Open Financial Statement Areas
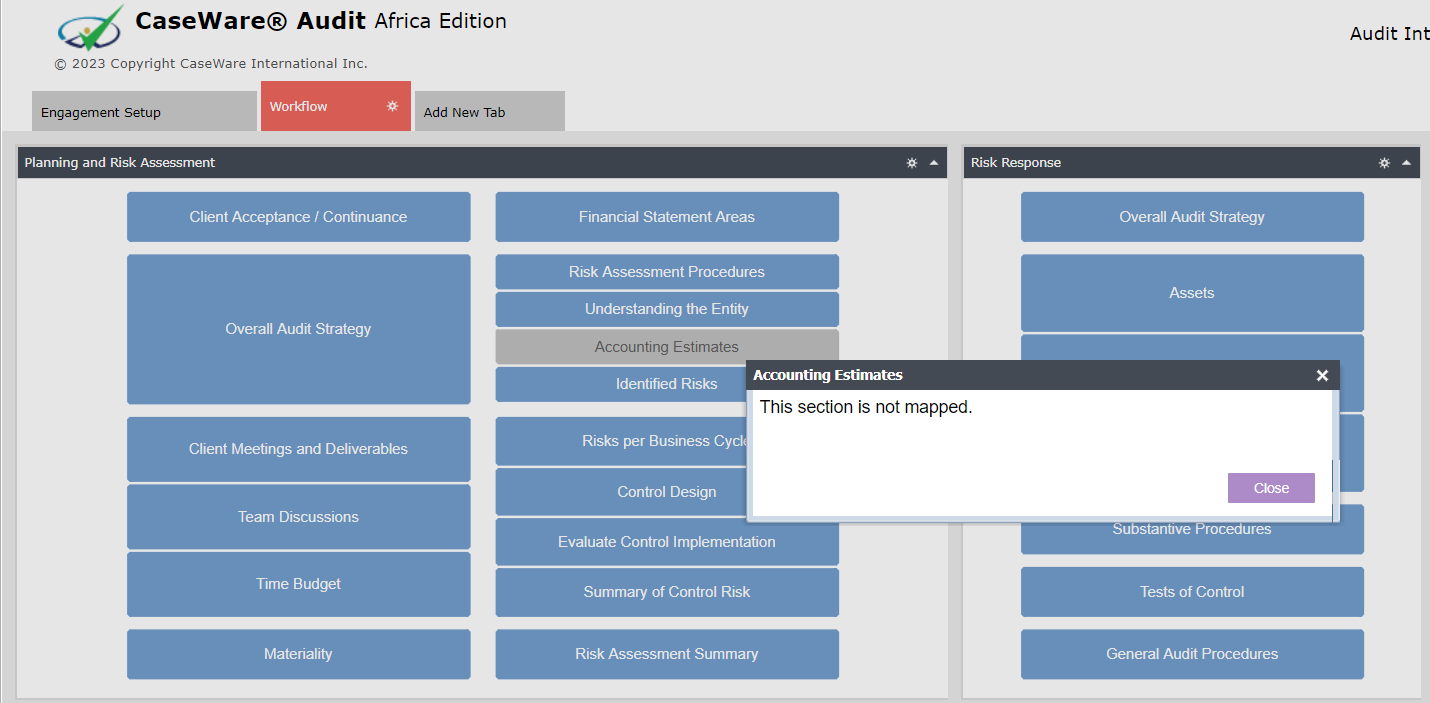The width and height of the screenshot is (1430, 703). [x=667, y=217]
